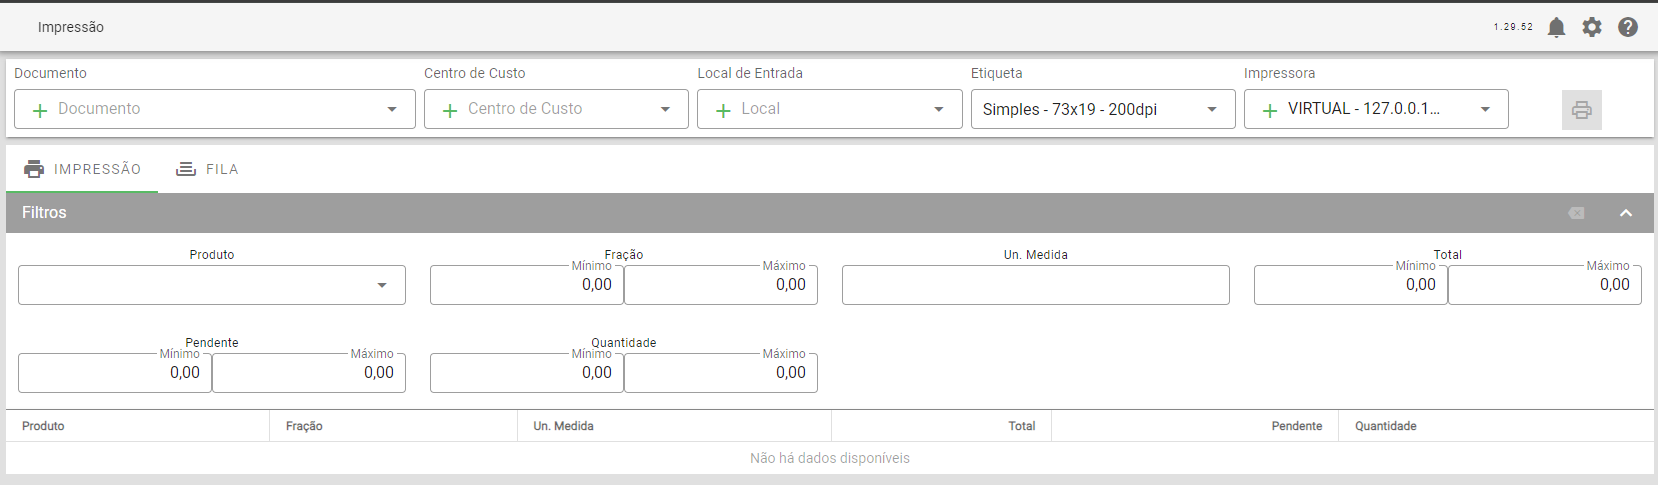The image size is (1658, 485).
Task: Click the Un. Medida filter input
Action: click(x=1035, y=285)
